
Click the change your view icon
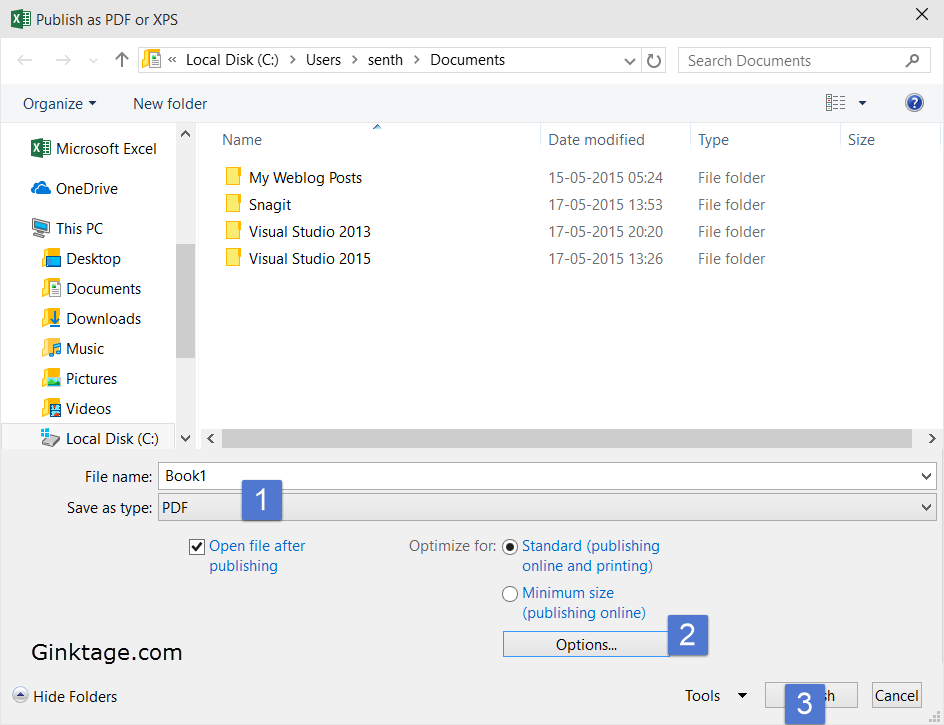pyautogui.click(x=836, y=102)
